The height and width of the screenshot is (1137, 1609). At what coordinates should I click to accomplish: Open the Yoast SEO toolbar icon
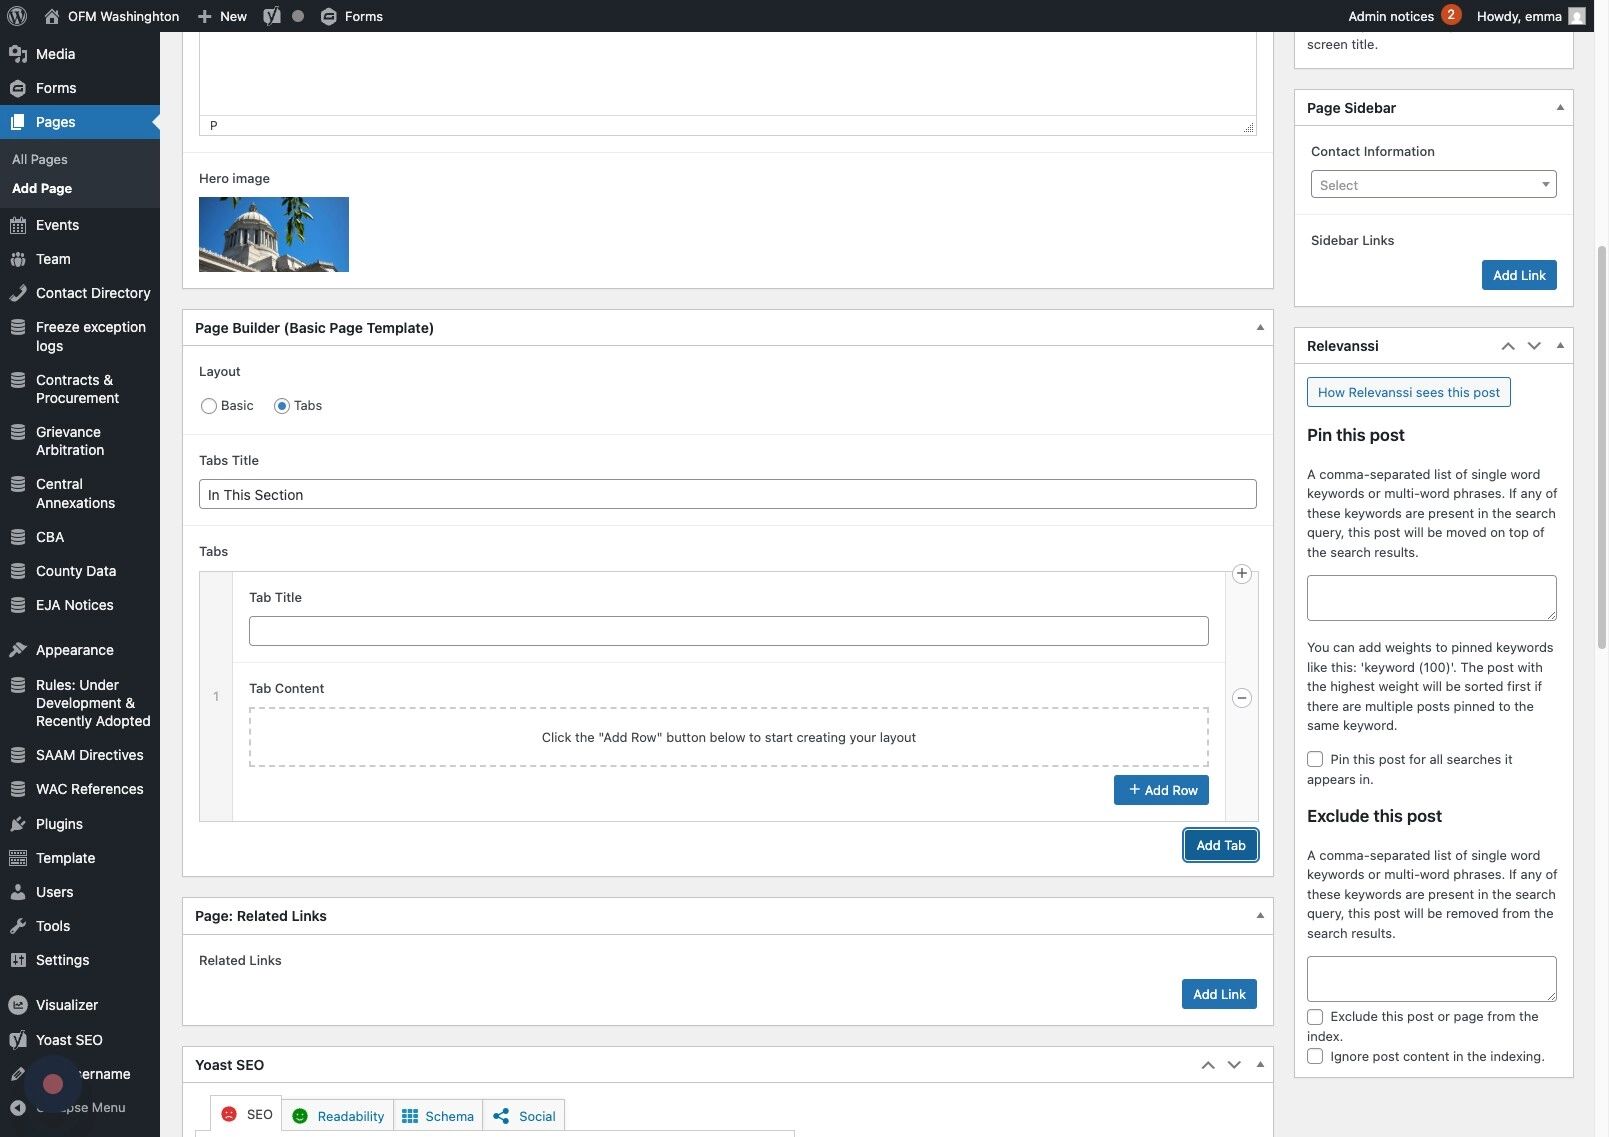(271, 16)
